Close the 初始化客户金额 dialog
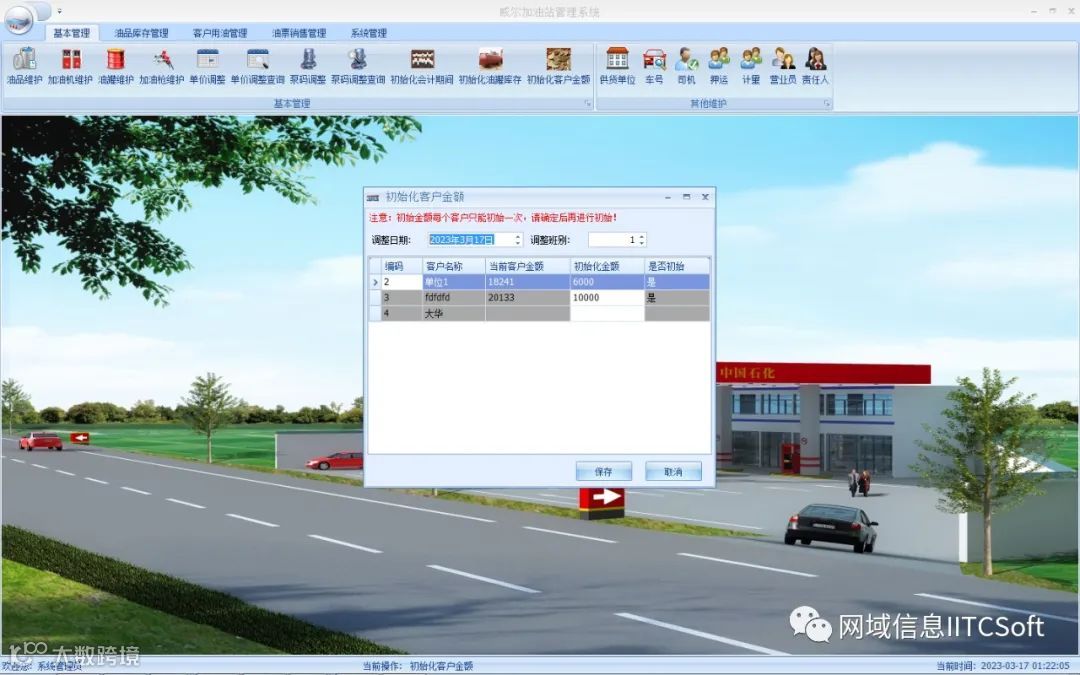The width and height of the screenshot is (1080, 675). [705, 197]
